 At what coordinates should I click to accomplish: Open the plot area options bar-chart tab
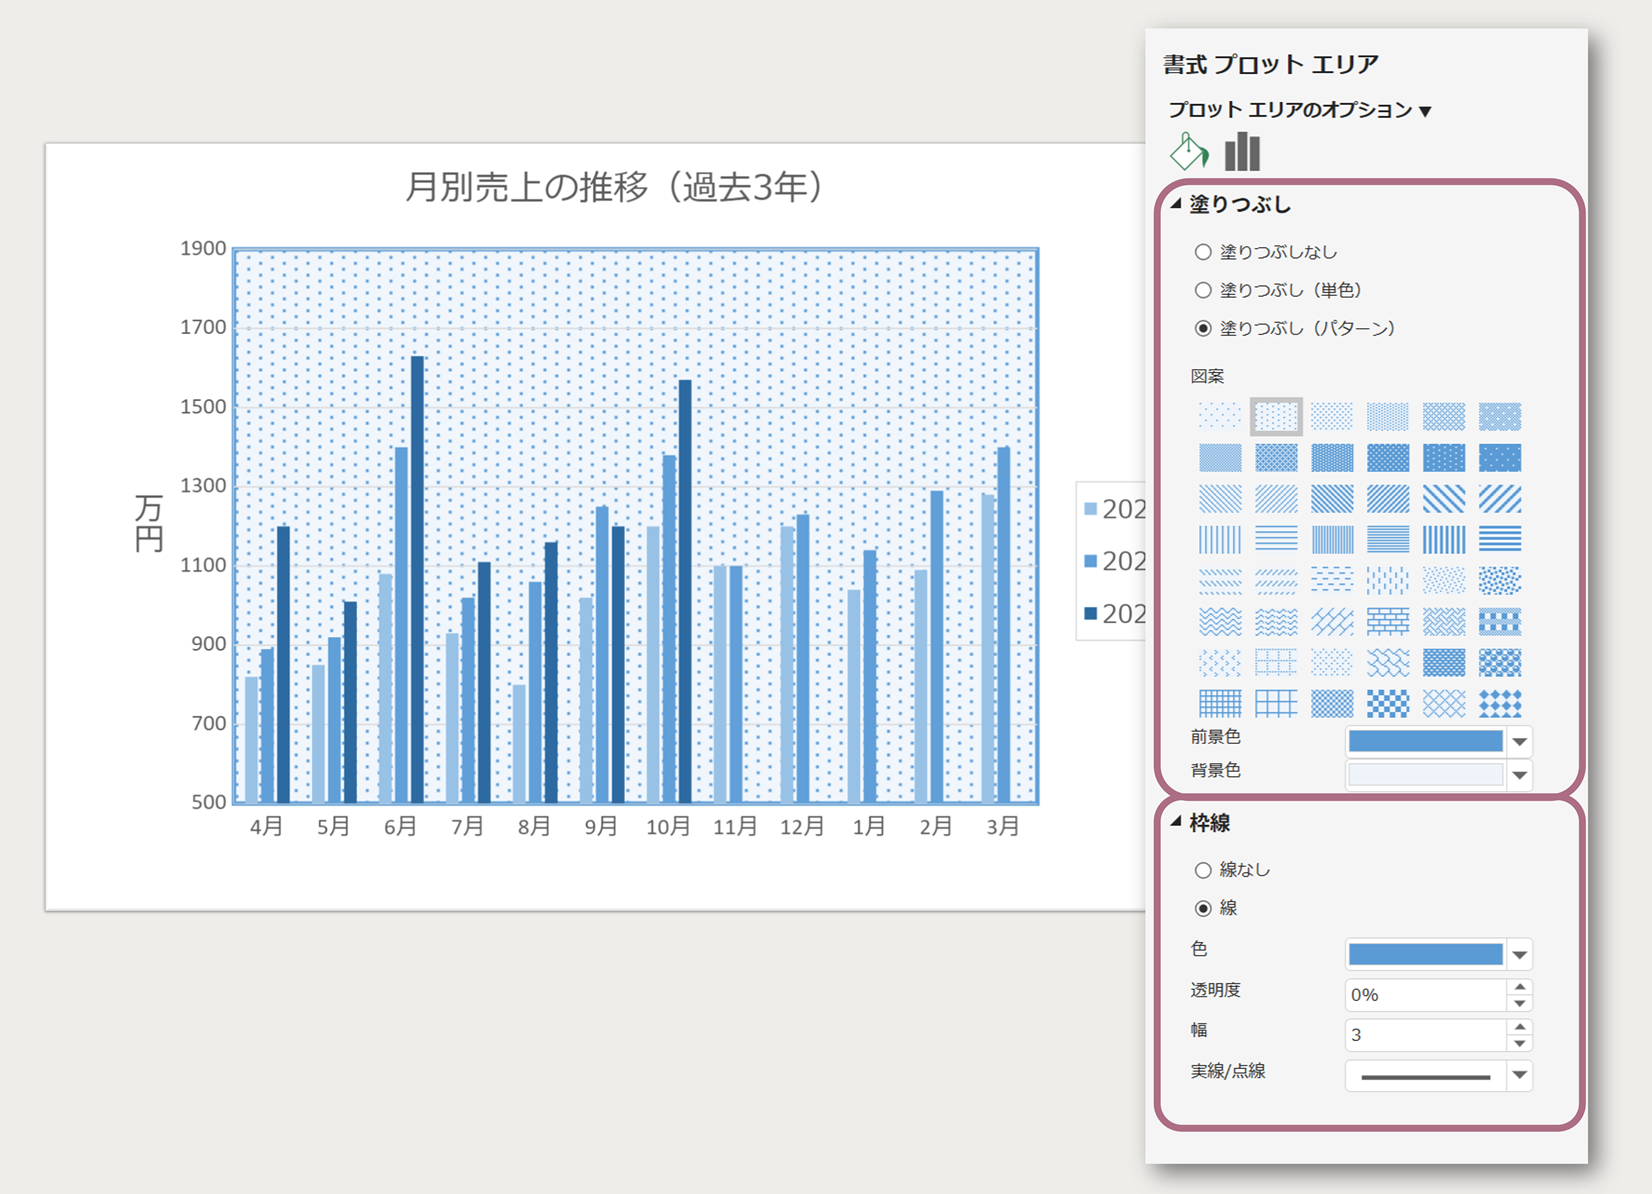(x=1242, y=152)
